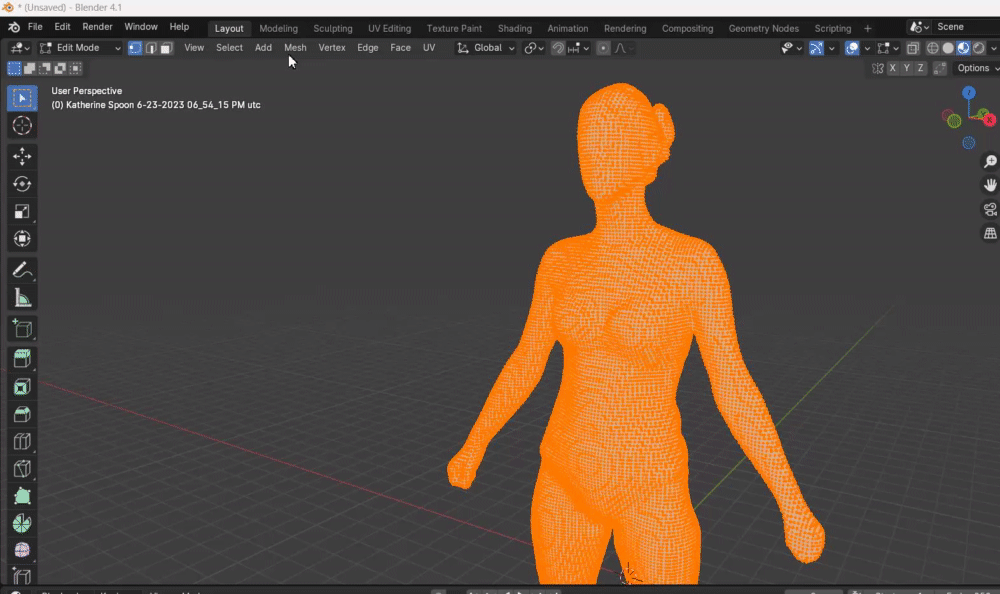Open mesh edit mode overlays dropdown
Screen dimensions: 1000x594
888,48
